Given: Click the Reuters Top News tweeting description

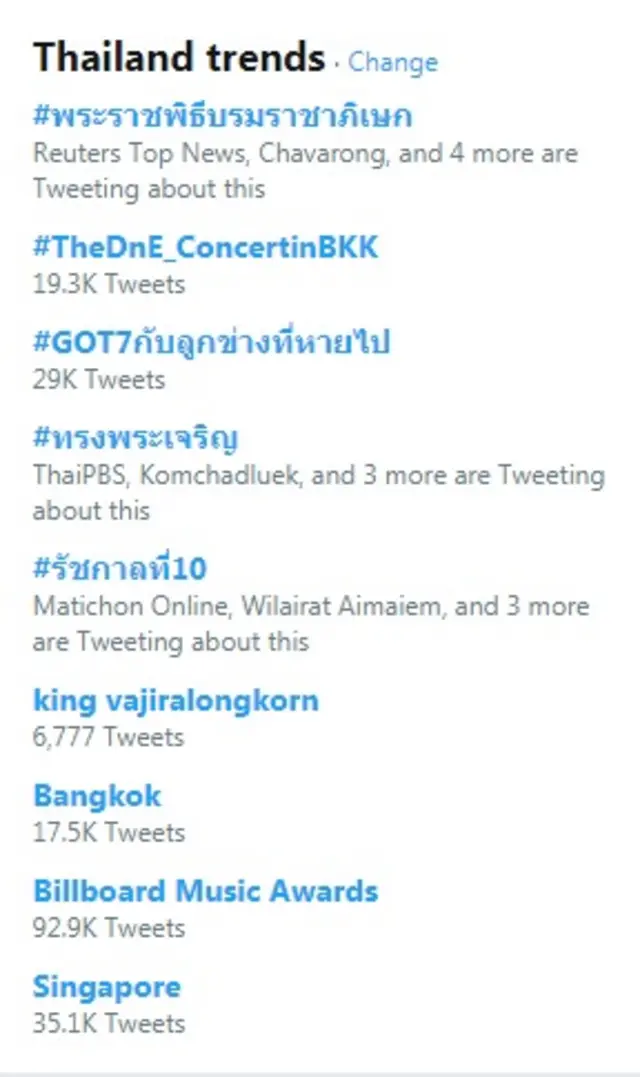Looking at the screenshot, I should pos(305,171).
